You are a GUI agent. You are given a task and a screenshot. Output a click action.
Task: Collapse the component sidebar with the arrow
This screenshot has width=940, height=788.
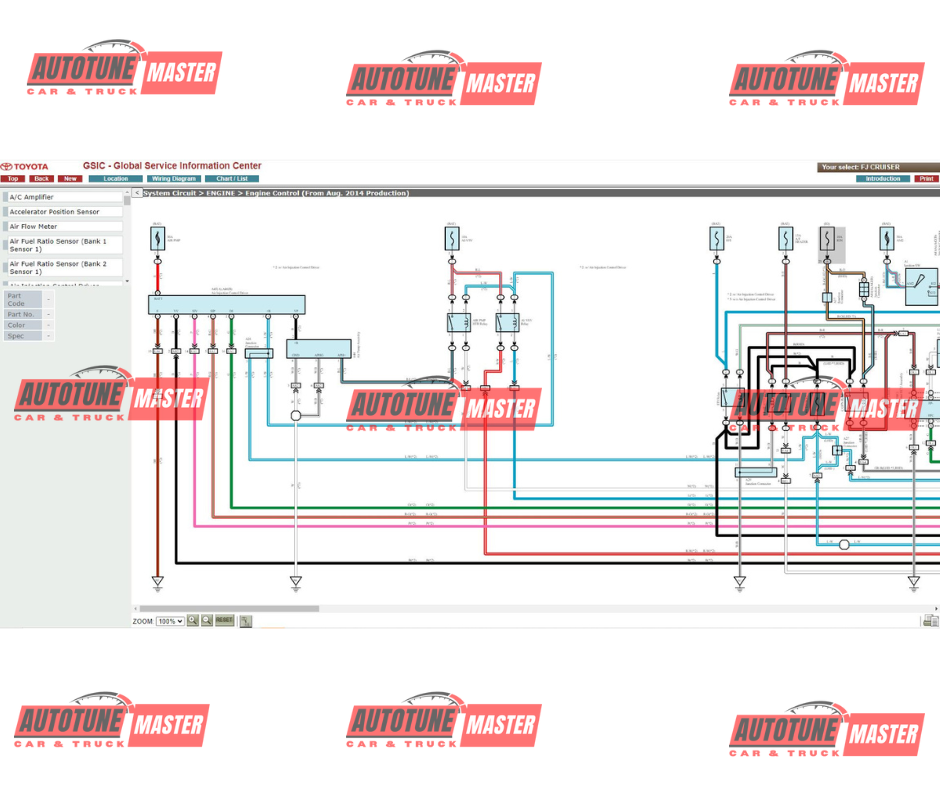pyautogui.click(x=136, y=193)
